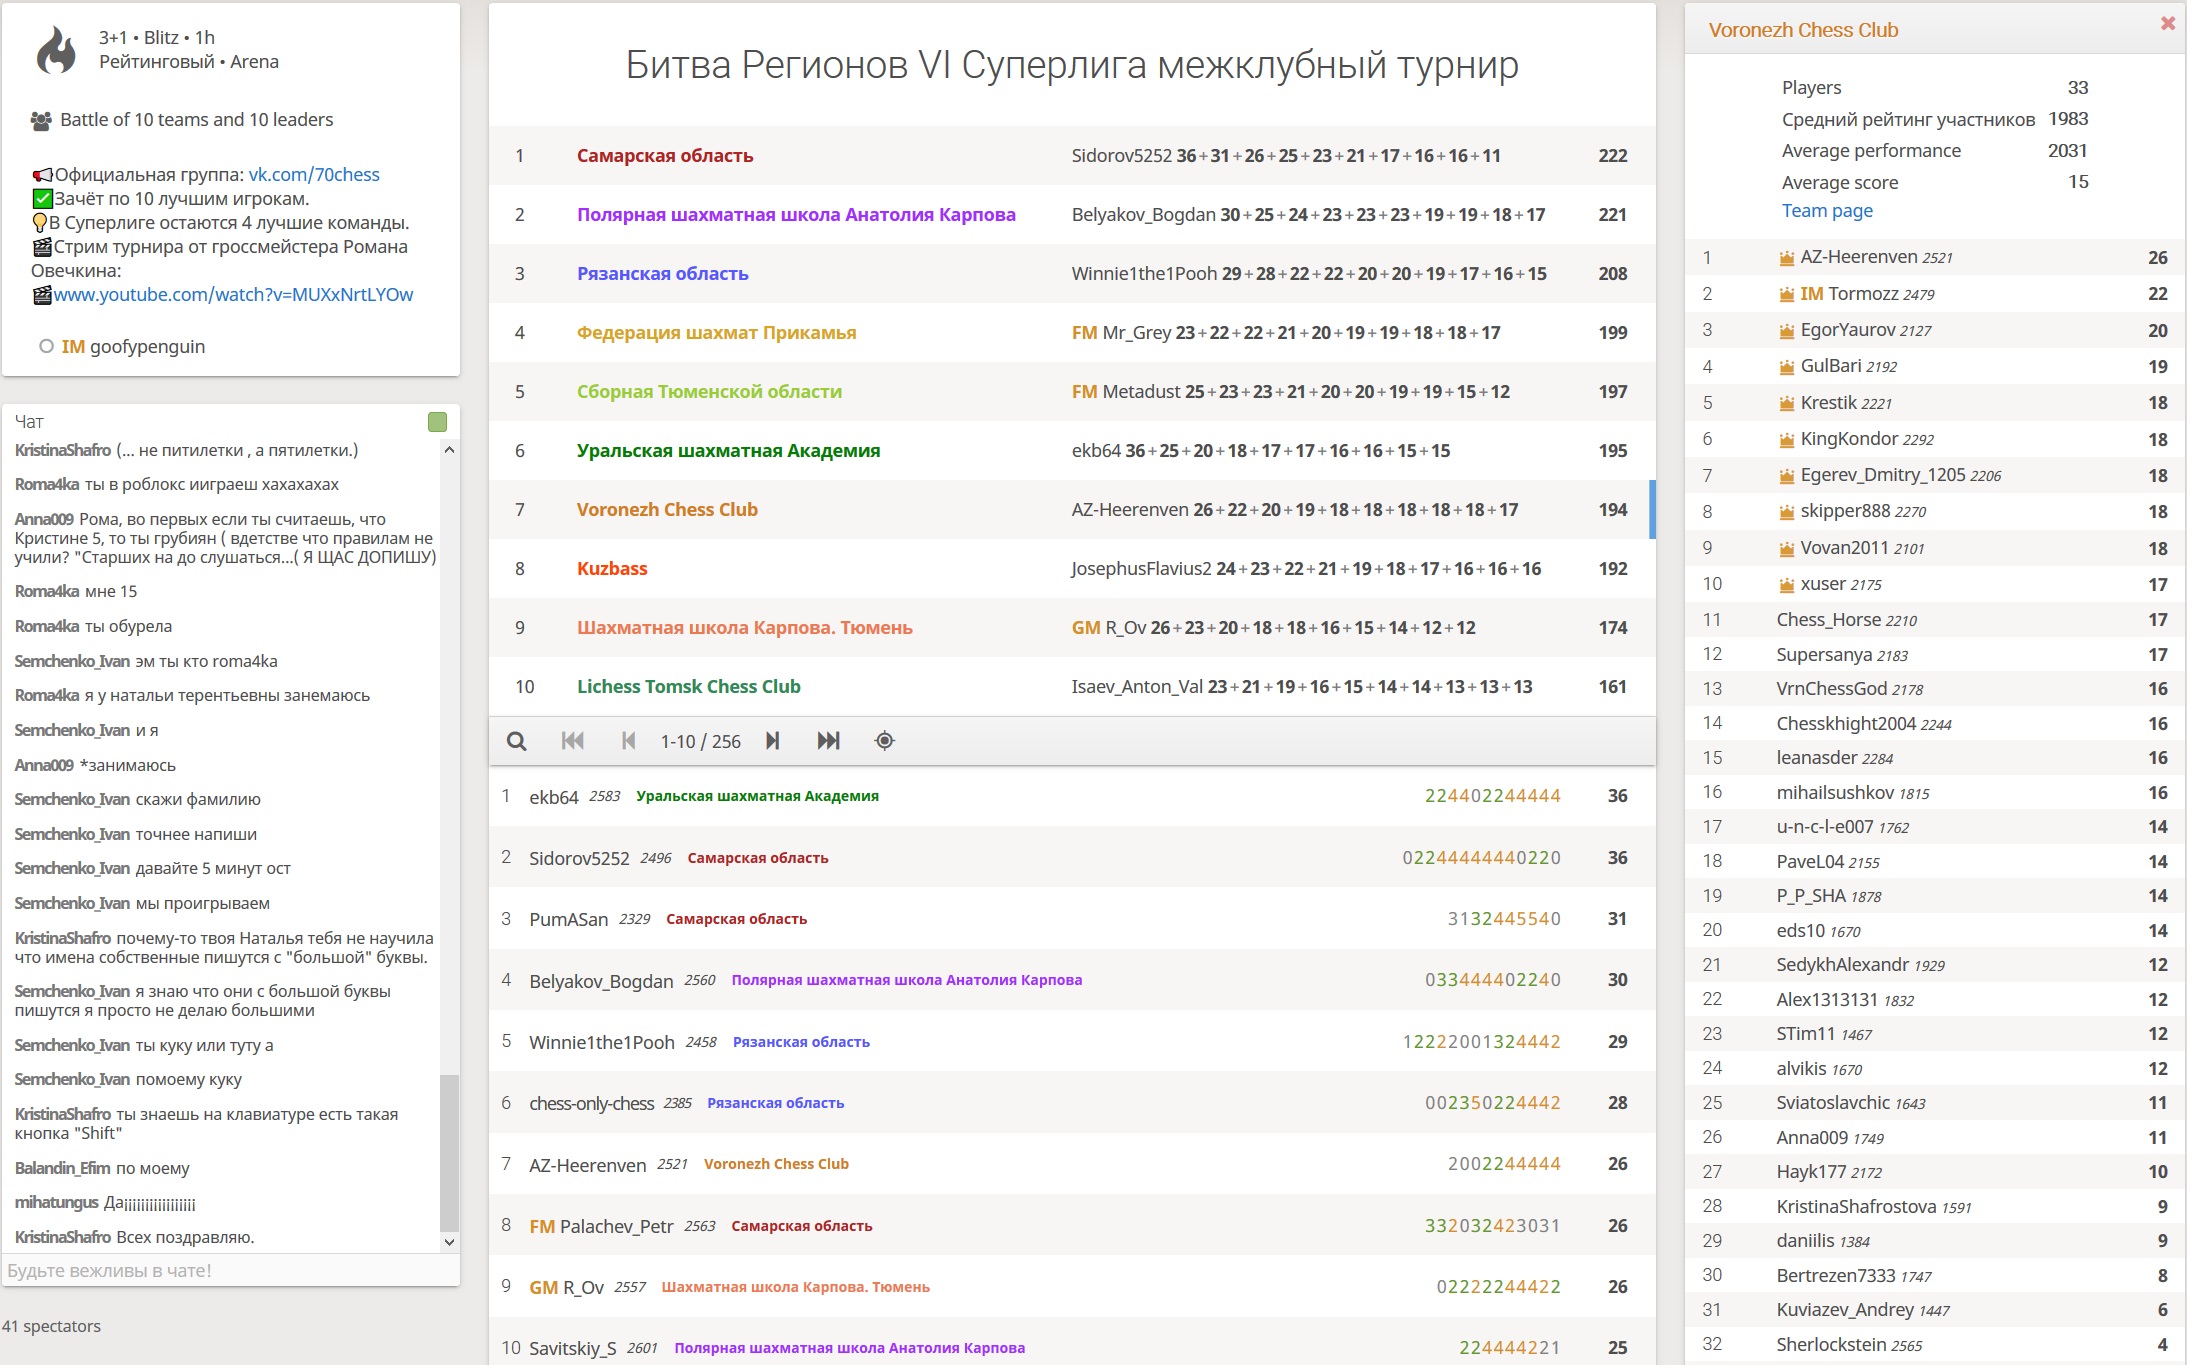Jump to last standings page
Image resolution: width=2187 pixels, height=1365 pixels.
coord(828,741)
